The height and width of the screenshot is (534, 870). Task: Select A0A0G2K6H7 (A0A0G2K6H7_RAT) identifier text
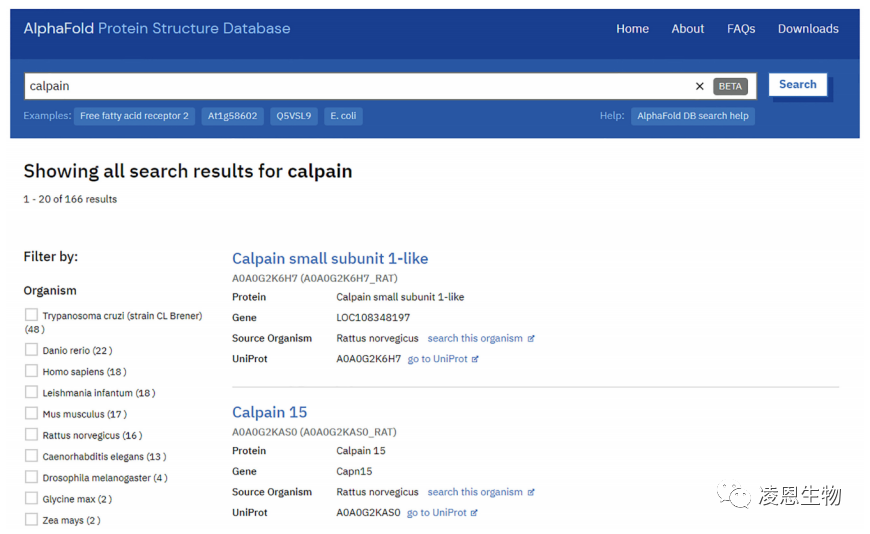pos(315,278)
